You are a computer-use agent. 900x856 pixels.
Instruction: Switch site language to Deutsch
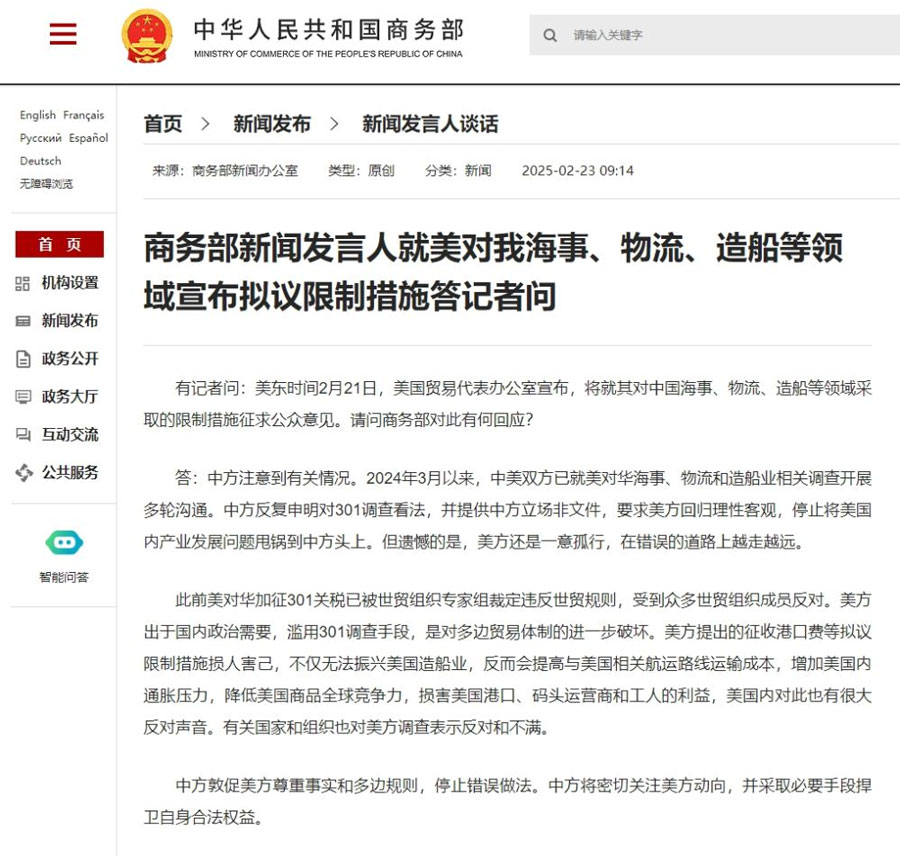(40, 160)
